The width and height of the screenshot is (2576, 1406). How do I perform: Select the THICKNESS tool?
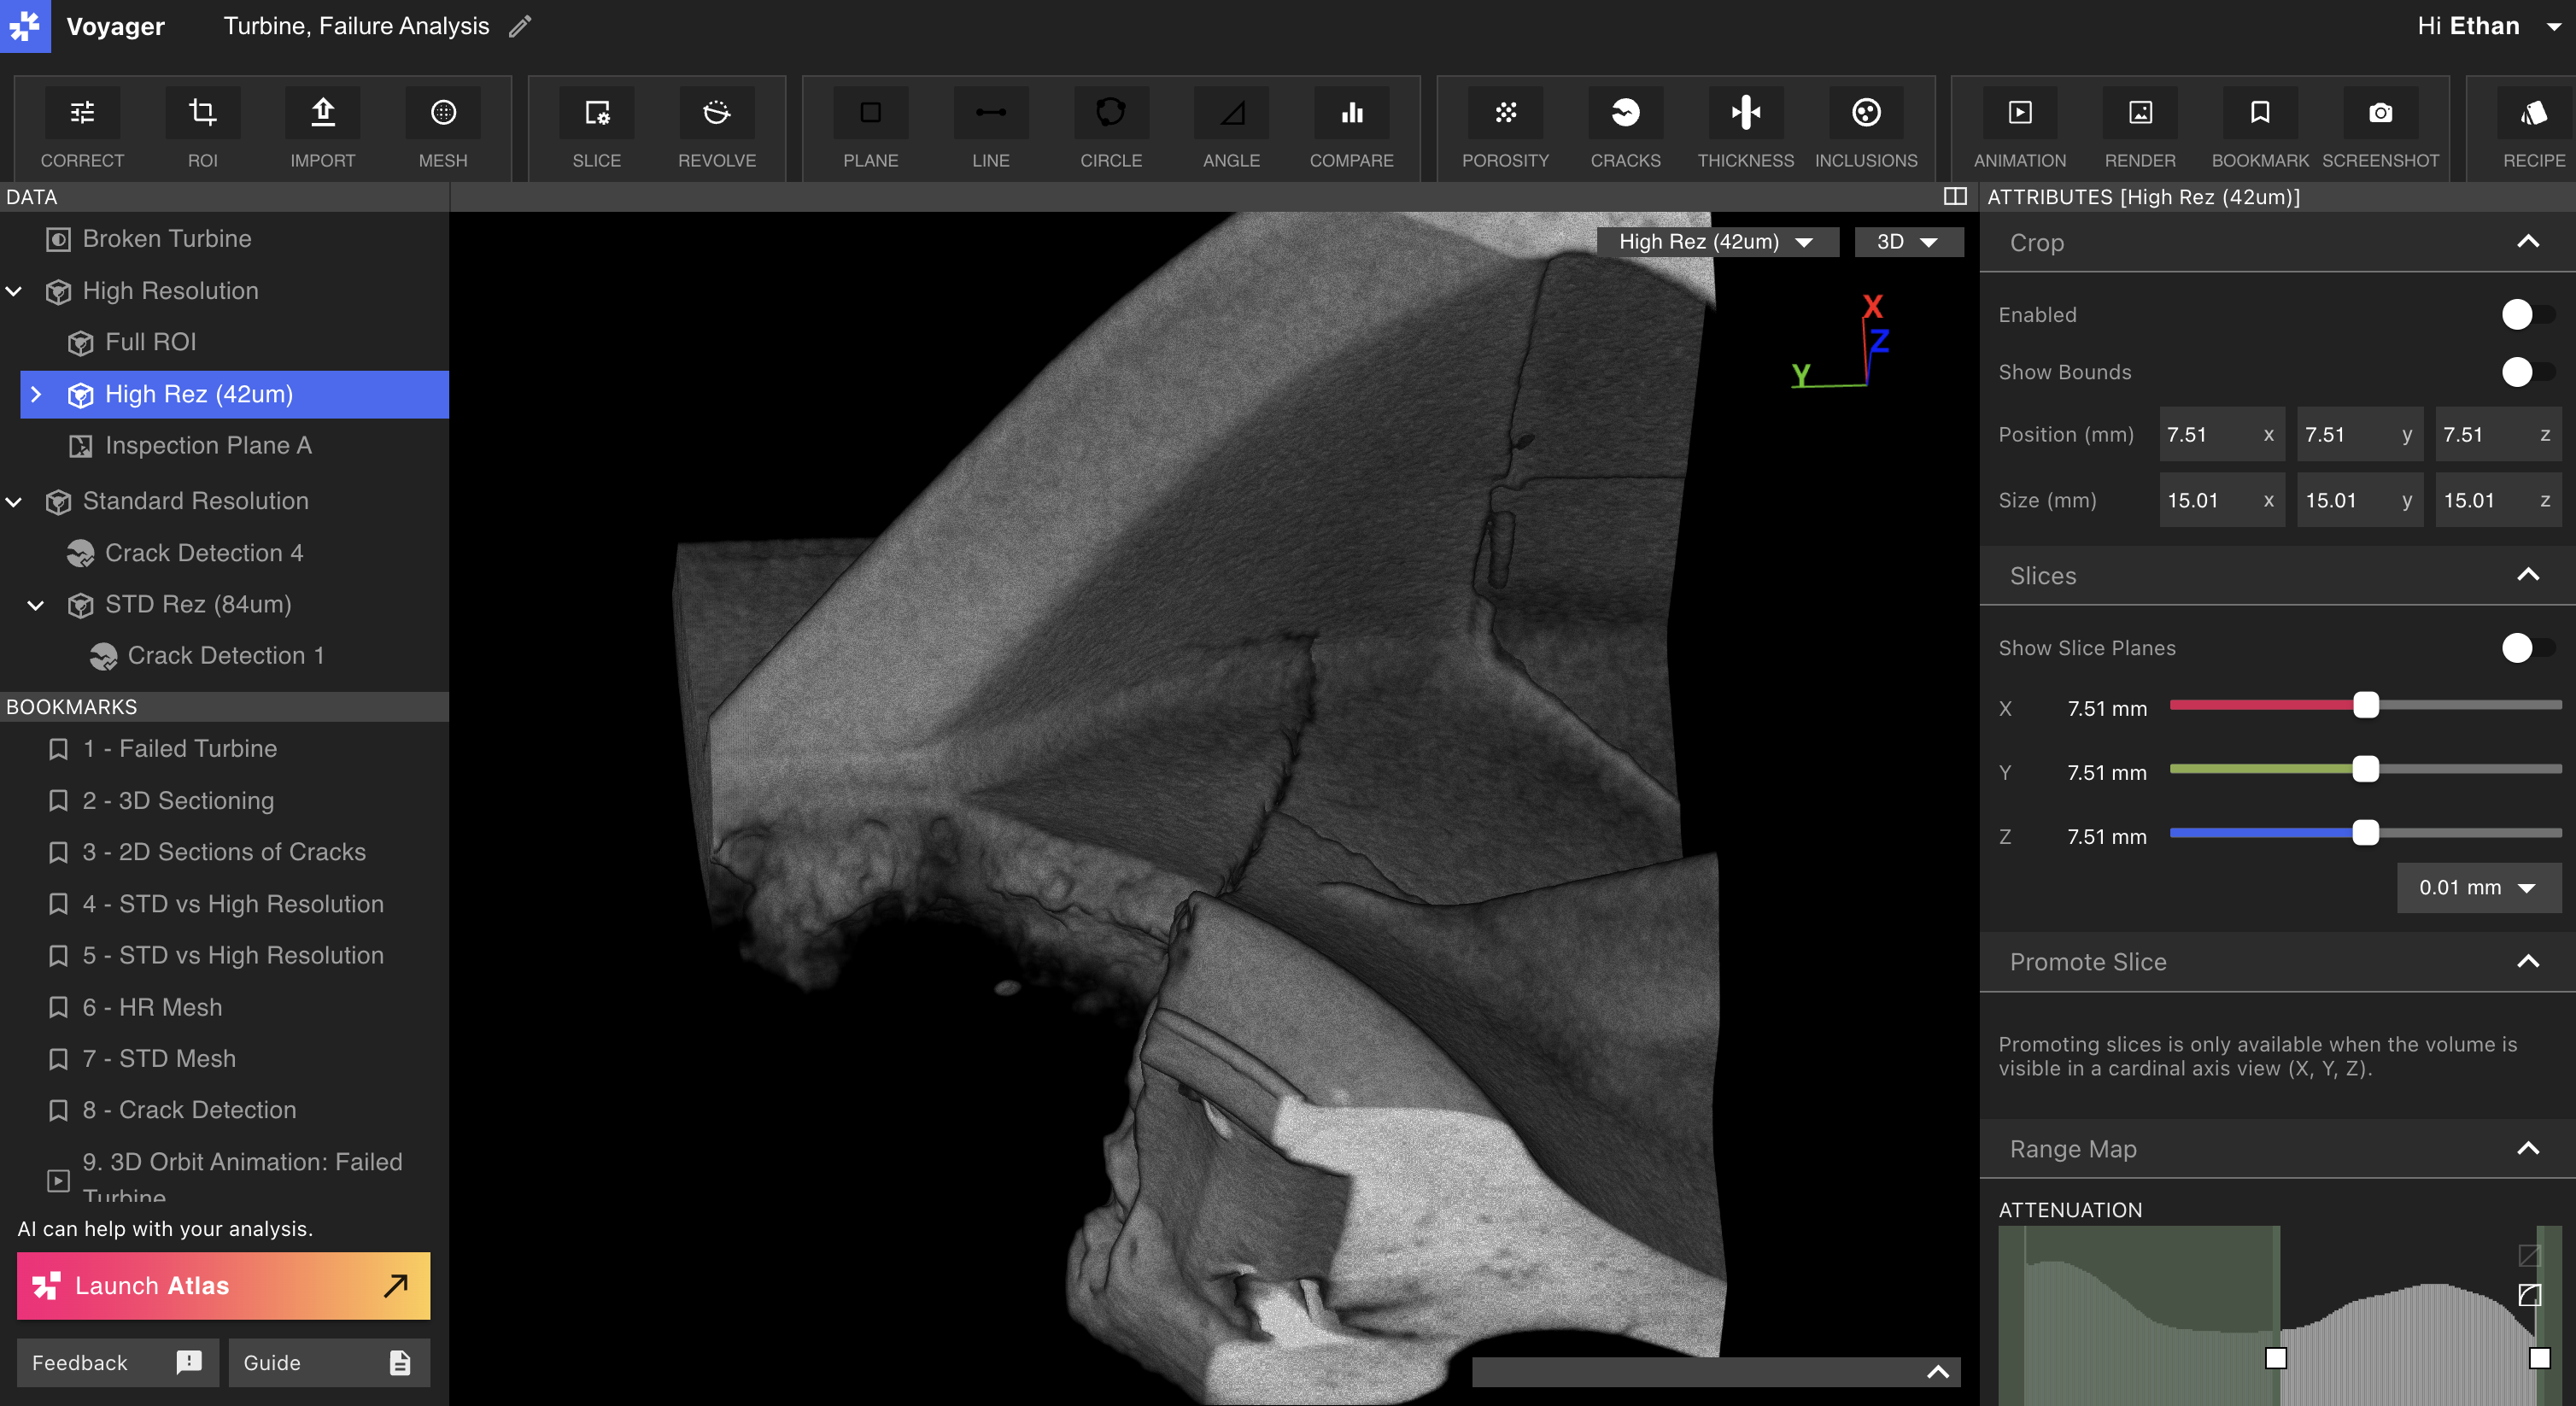coord(1745,128)
